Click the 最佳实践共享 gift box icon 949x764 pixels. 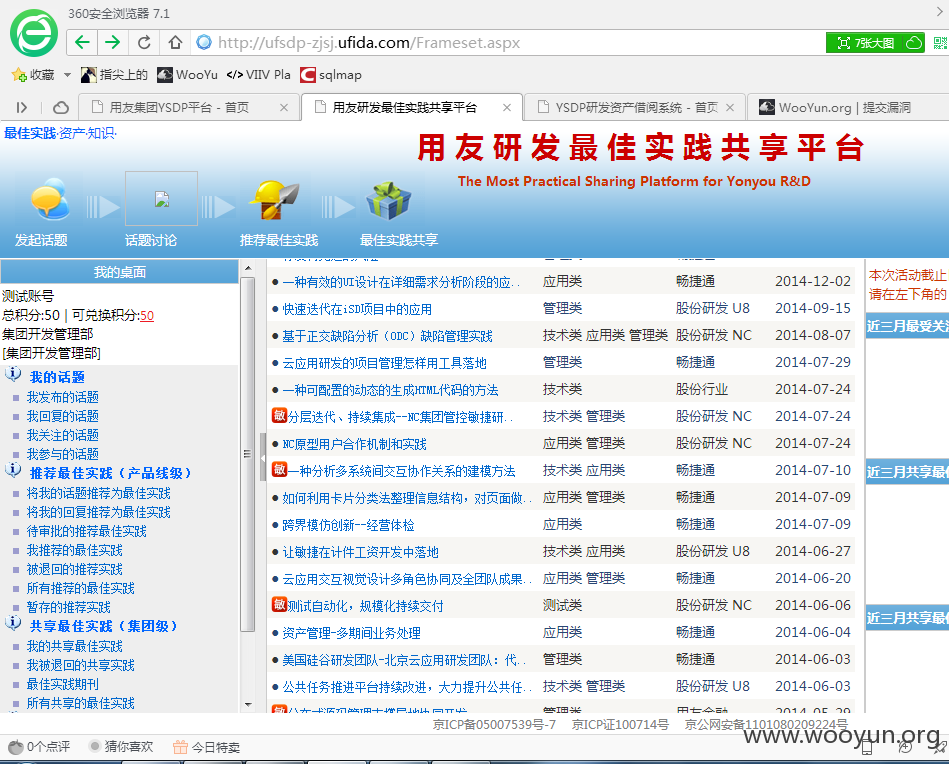pyautogui.click(x=388, y=201)
